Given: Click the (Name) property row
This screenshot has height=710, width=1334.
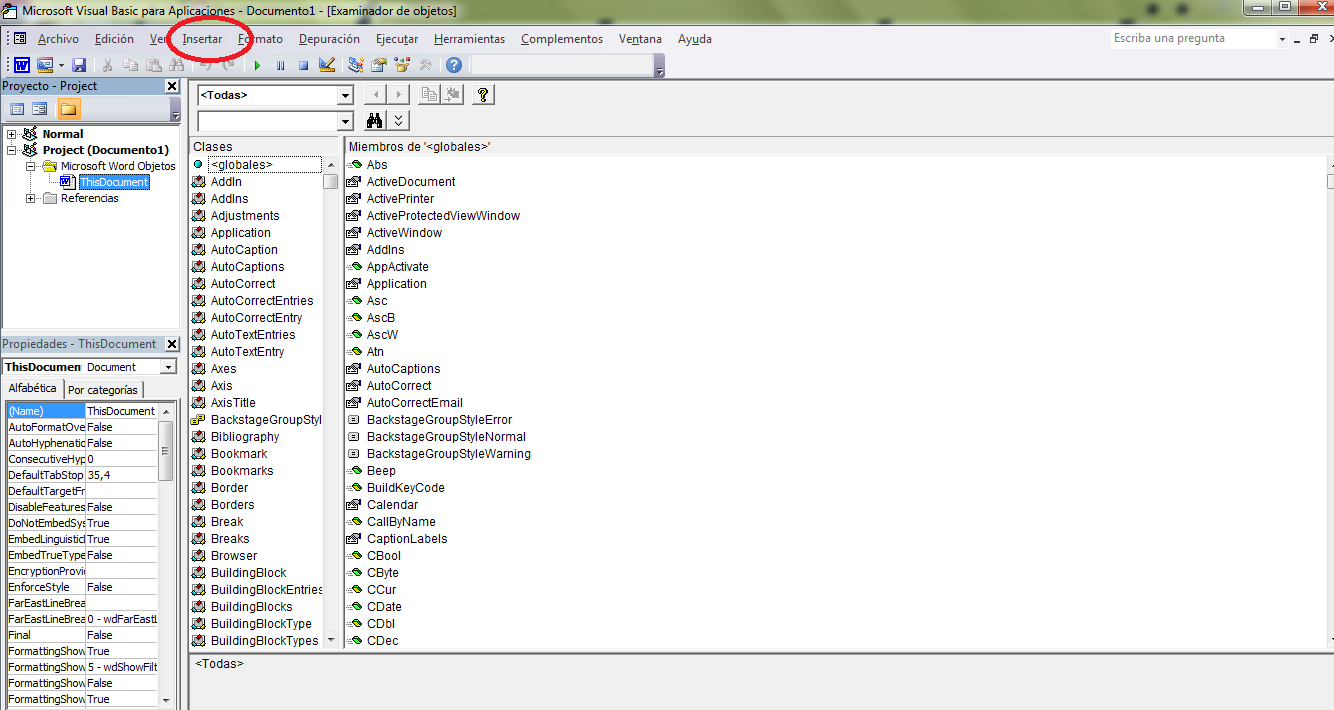Looking at the screenshot, I should (81, 411).
